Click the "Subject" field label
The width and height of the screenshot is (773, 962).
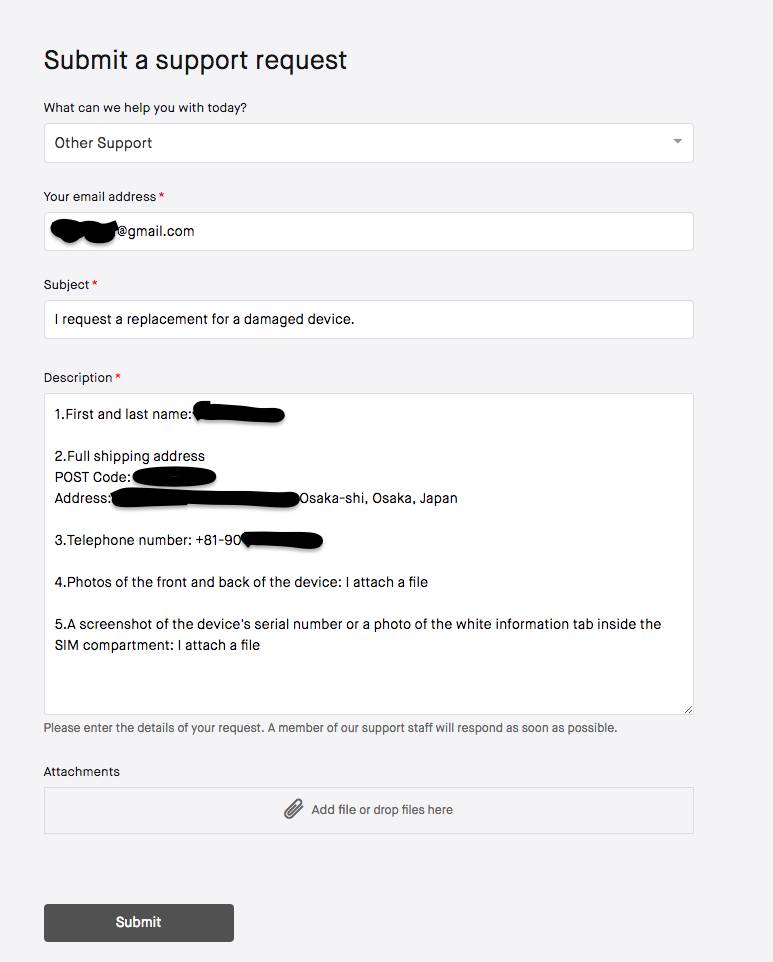coord(67,285)
